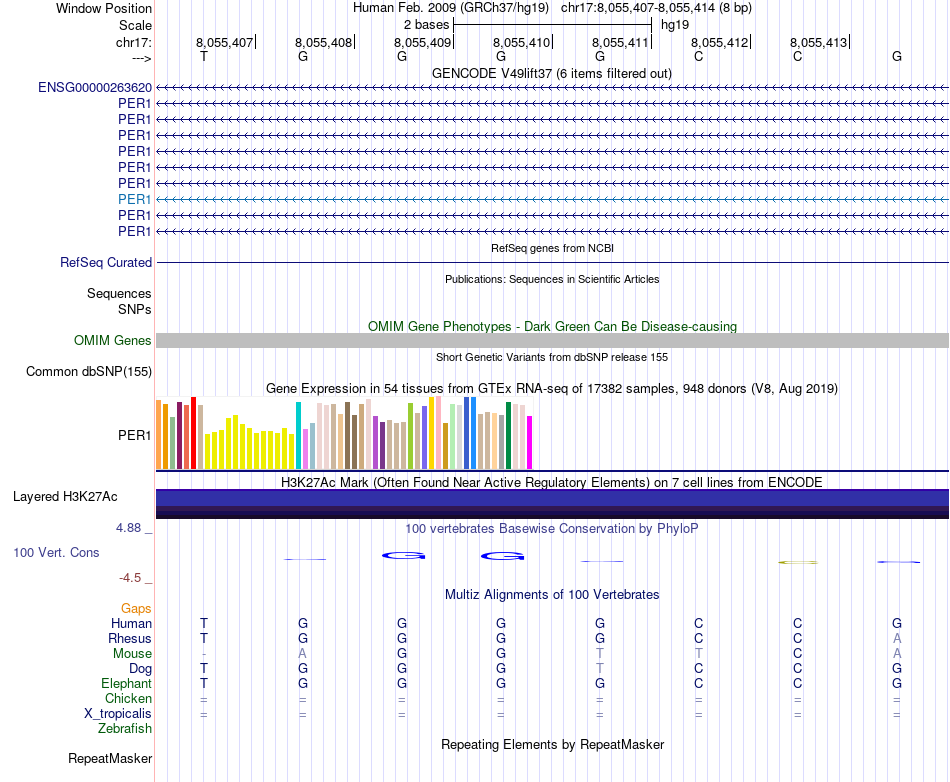The width and height of the screenshot is (950, 782).
Task: Open Multiz Alignments of 100 Vertebrates title
Action: click(x=552, y=595)
